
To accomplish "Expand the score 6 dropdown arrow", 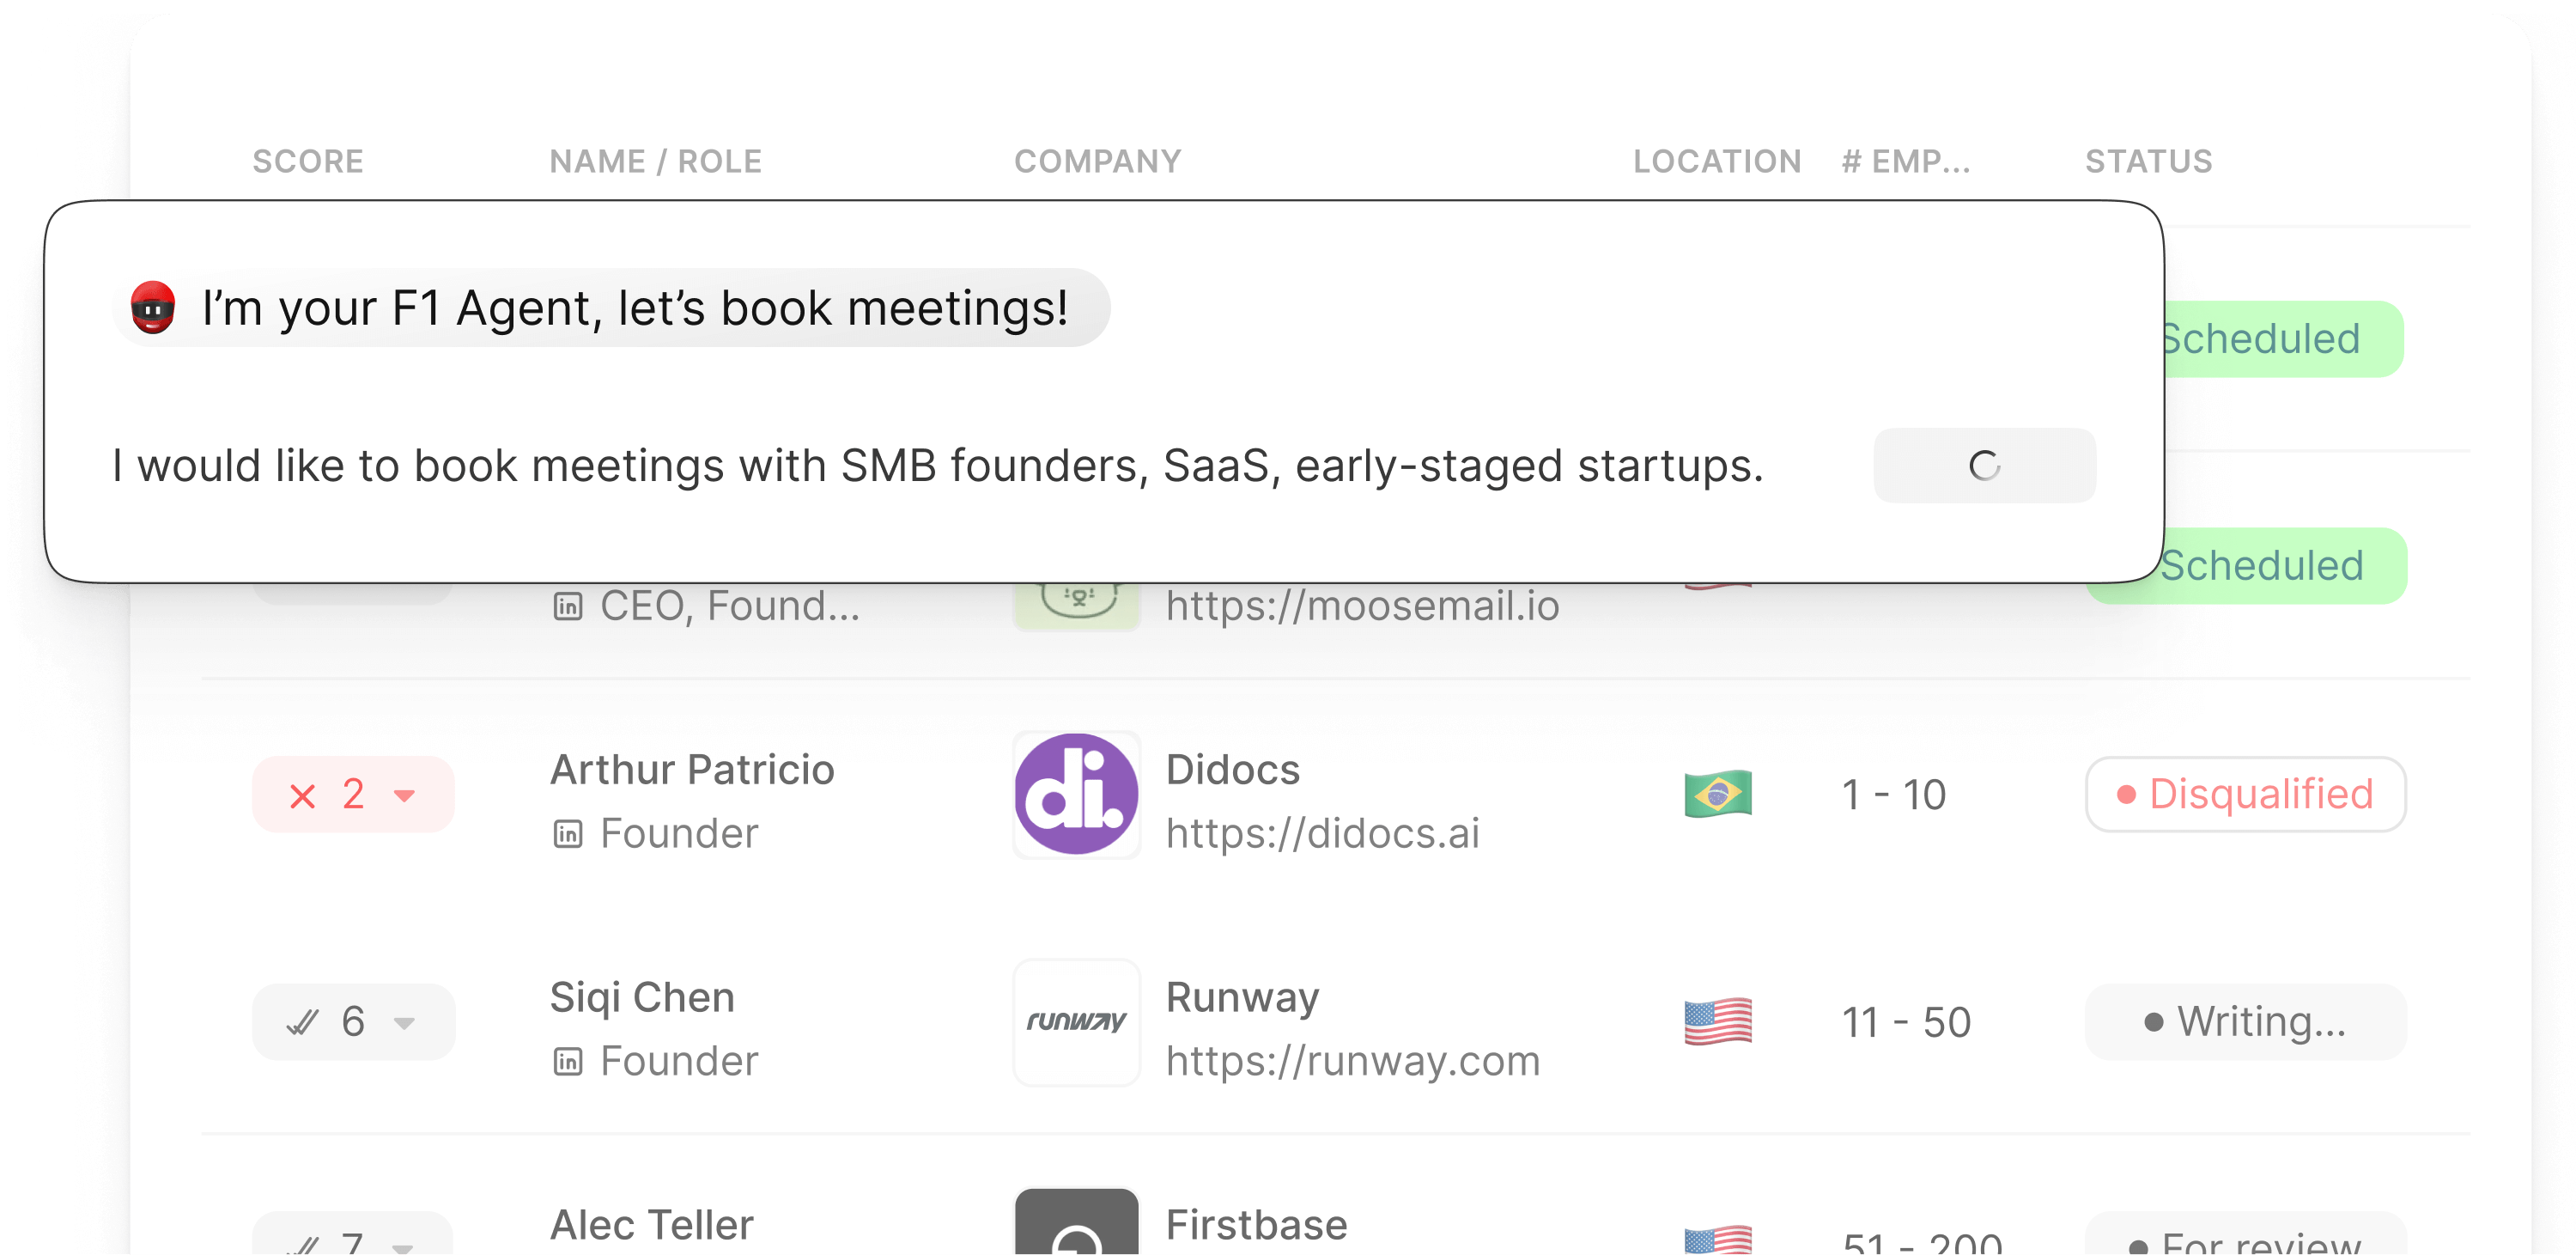I will [x=404, y=1022].
